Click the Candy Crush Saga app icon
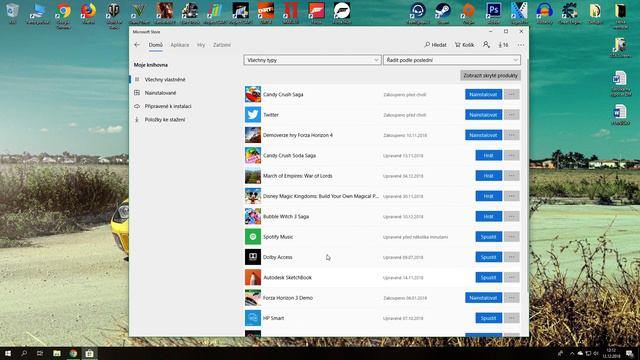The height and width of the screenshot is (360, 640). 253,94
